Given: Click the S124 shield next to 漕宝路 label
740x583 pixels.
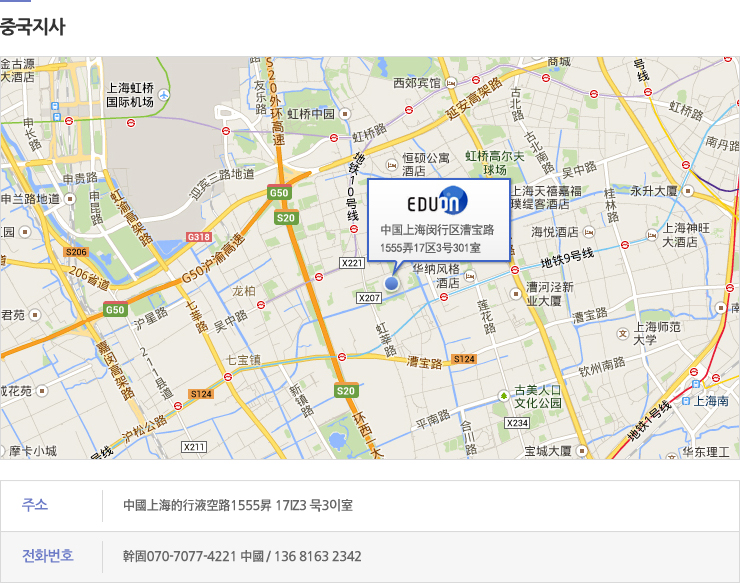Looking at the screenshot, I should click(464, 359).
